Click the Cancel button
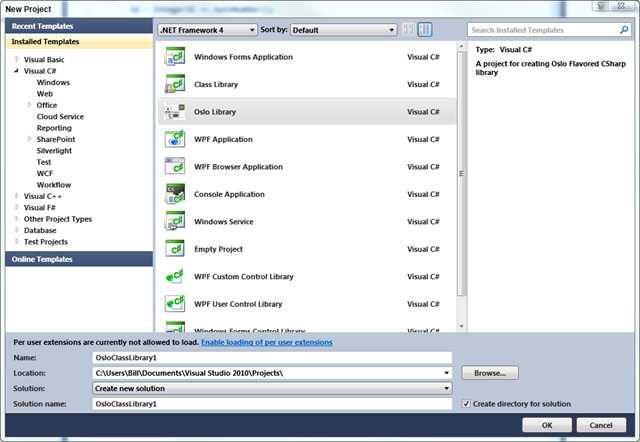Screen dimensions: 640x442 [601, 425]
